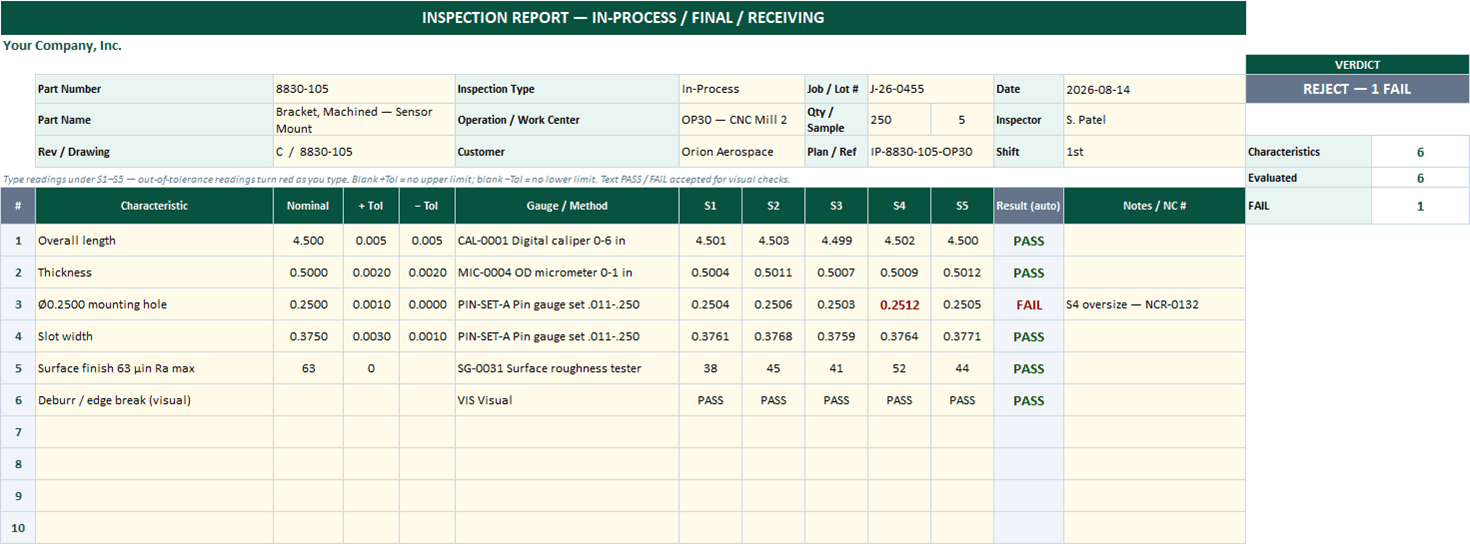Click the Plan / Ref value IP-8830-105-OP30

[930, 152]
